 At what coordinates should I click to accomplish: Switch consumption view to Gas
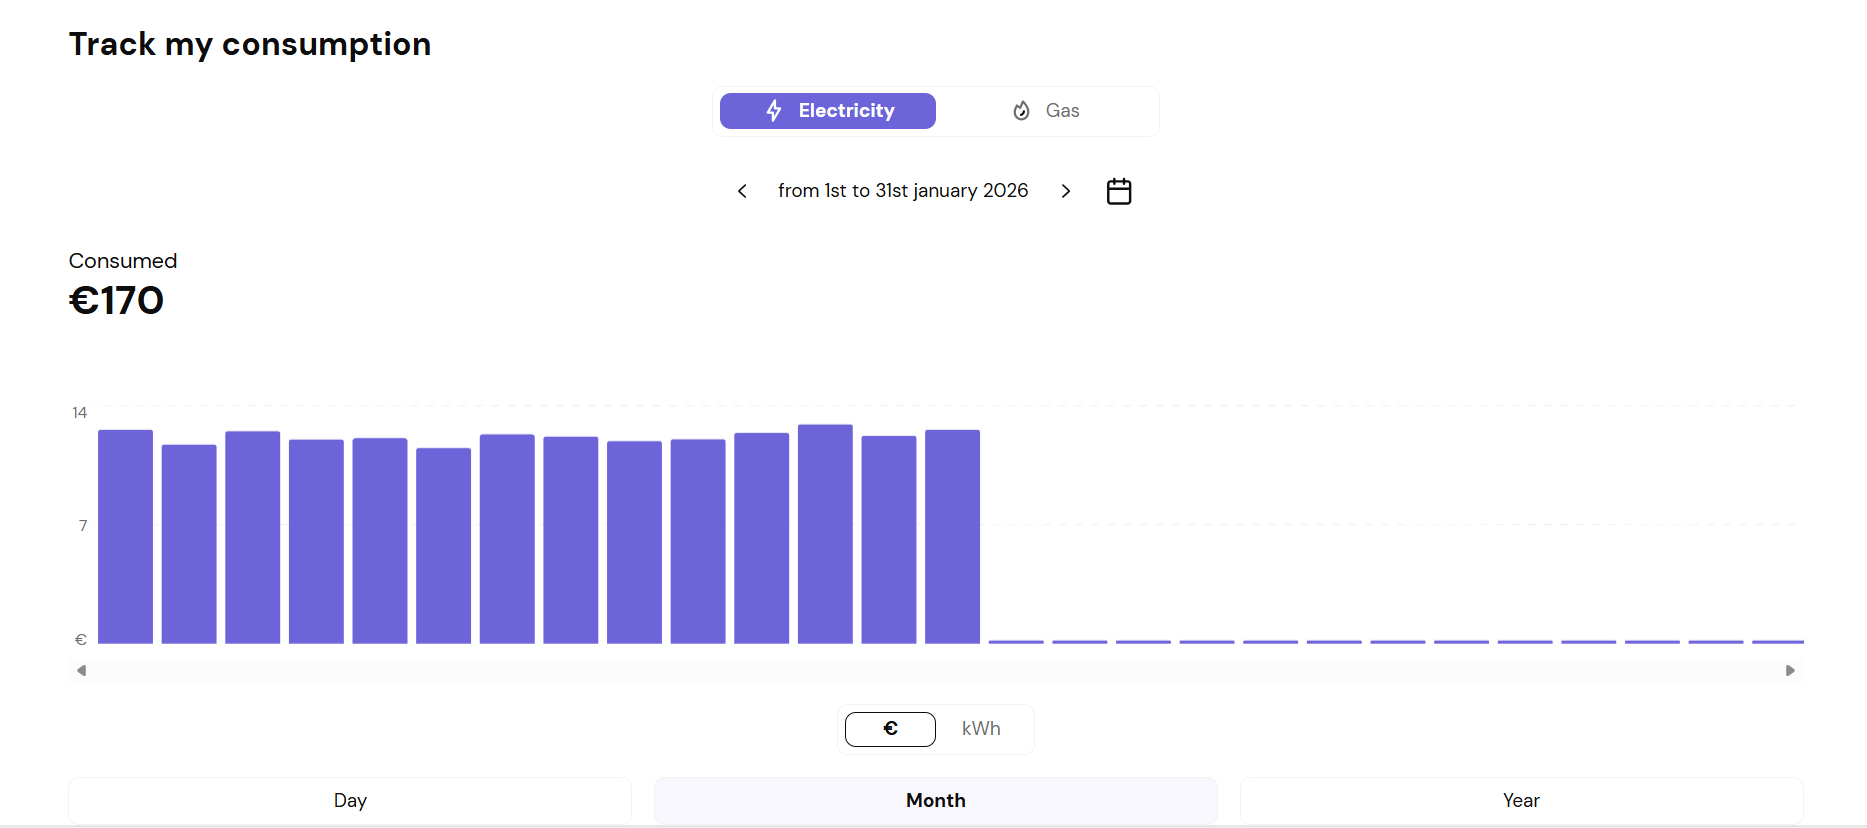click(x=1047, y=111)
